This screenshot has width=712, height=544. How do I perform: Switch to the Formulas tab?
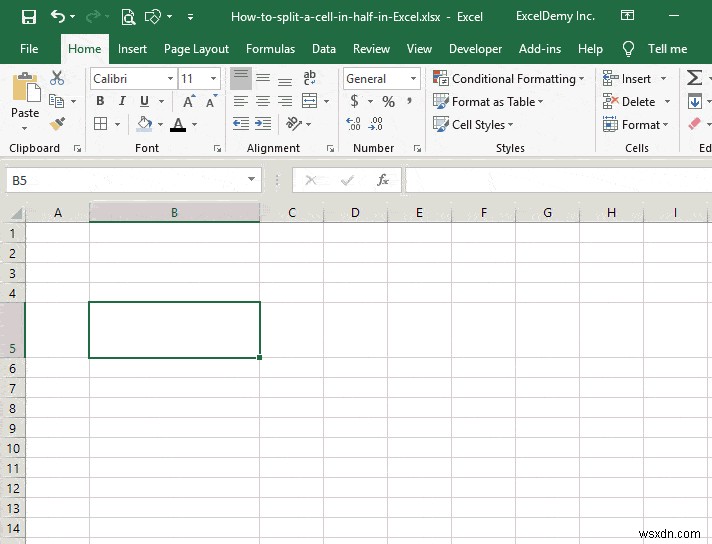pyautogui.click(x=270, y=49)
